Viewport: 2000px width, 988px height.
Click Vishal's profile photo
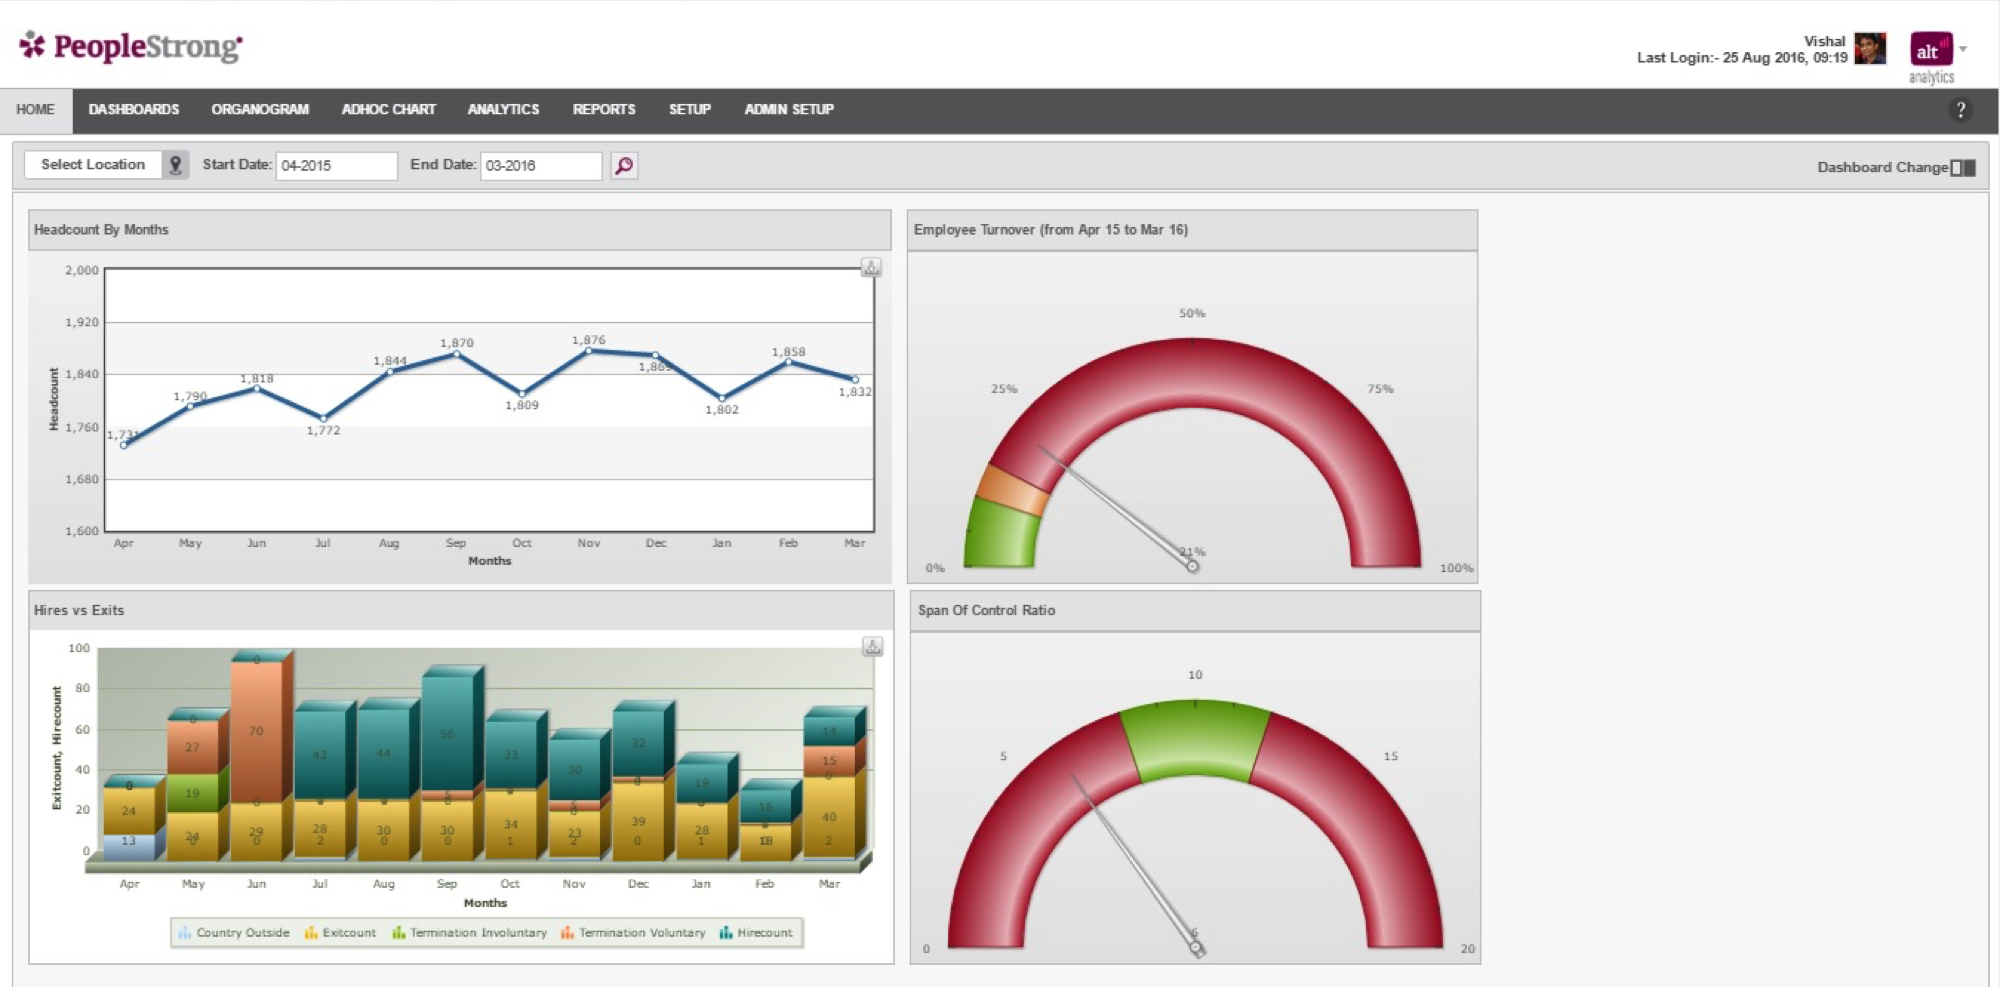pos(1869,48)
